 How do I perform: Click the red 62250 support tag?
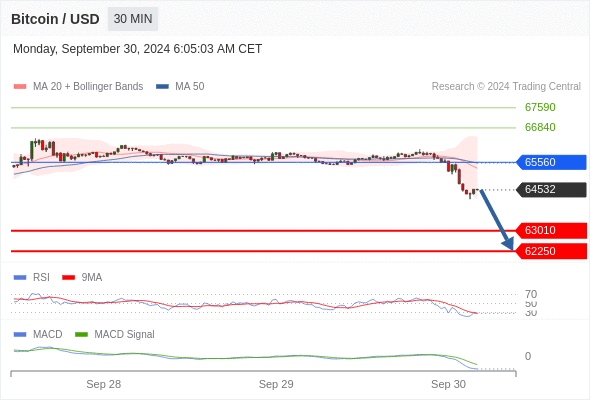551,251
